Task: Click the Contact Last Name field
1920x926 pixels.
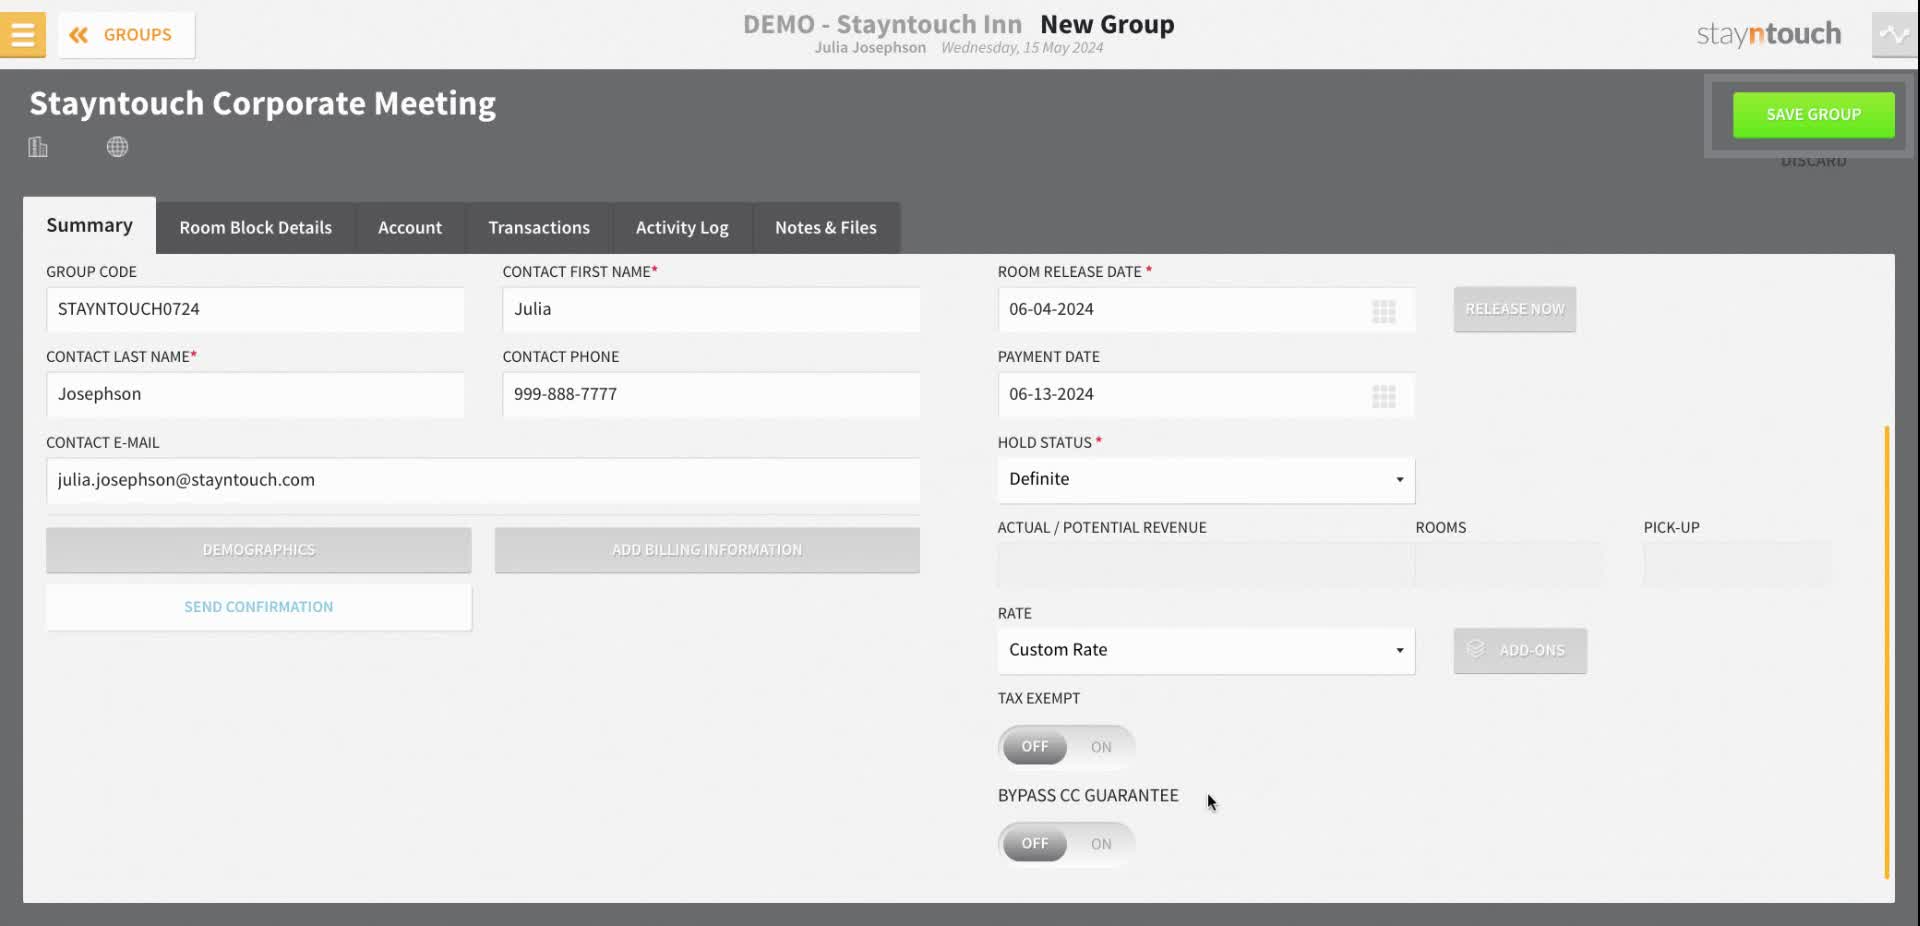Action: (255, 395)
